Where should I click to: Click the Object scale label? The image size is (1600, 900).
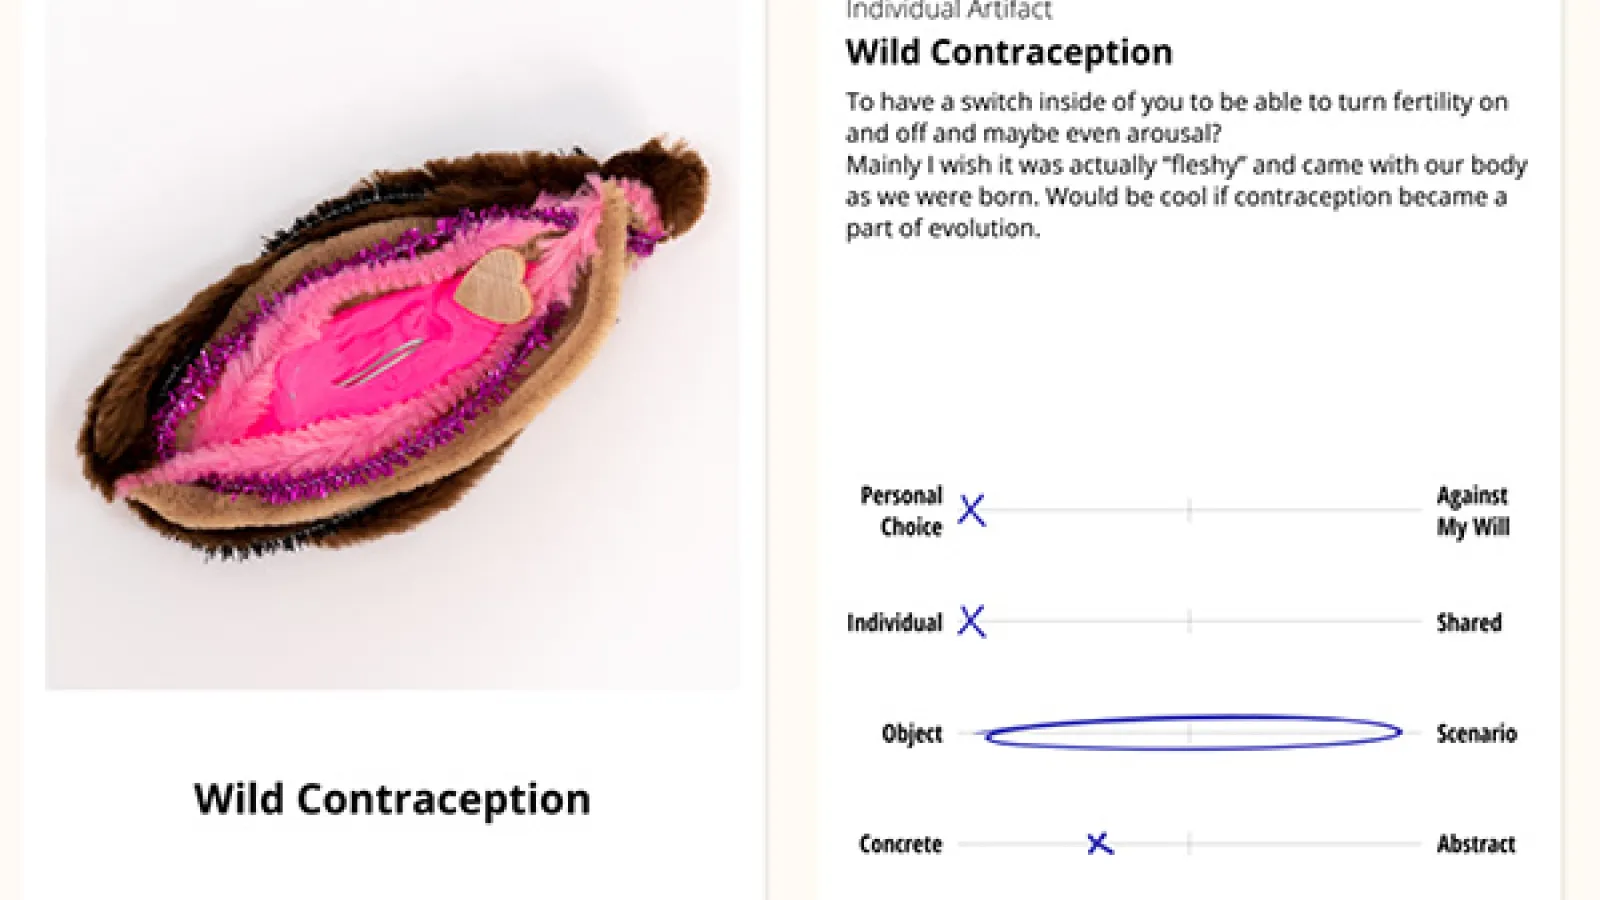(x=912, y=734)
